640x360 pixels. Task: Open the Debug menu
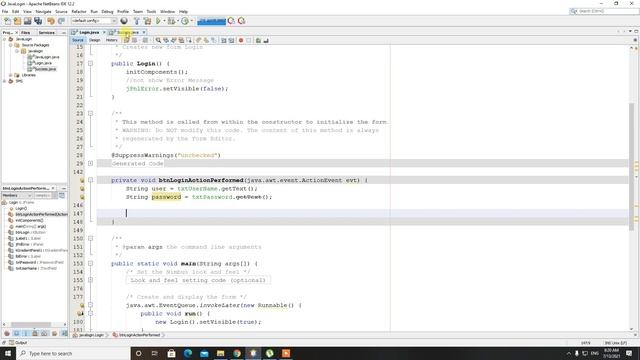tap(107, 11)
